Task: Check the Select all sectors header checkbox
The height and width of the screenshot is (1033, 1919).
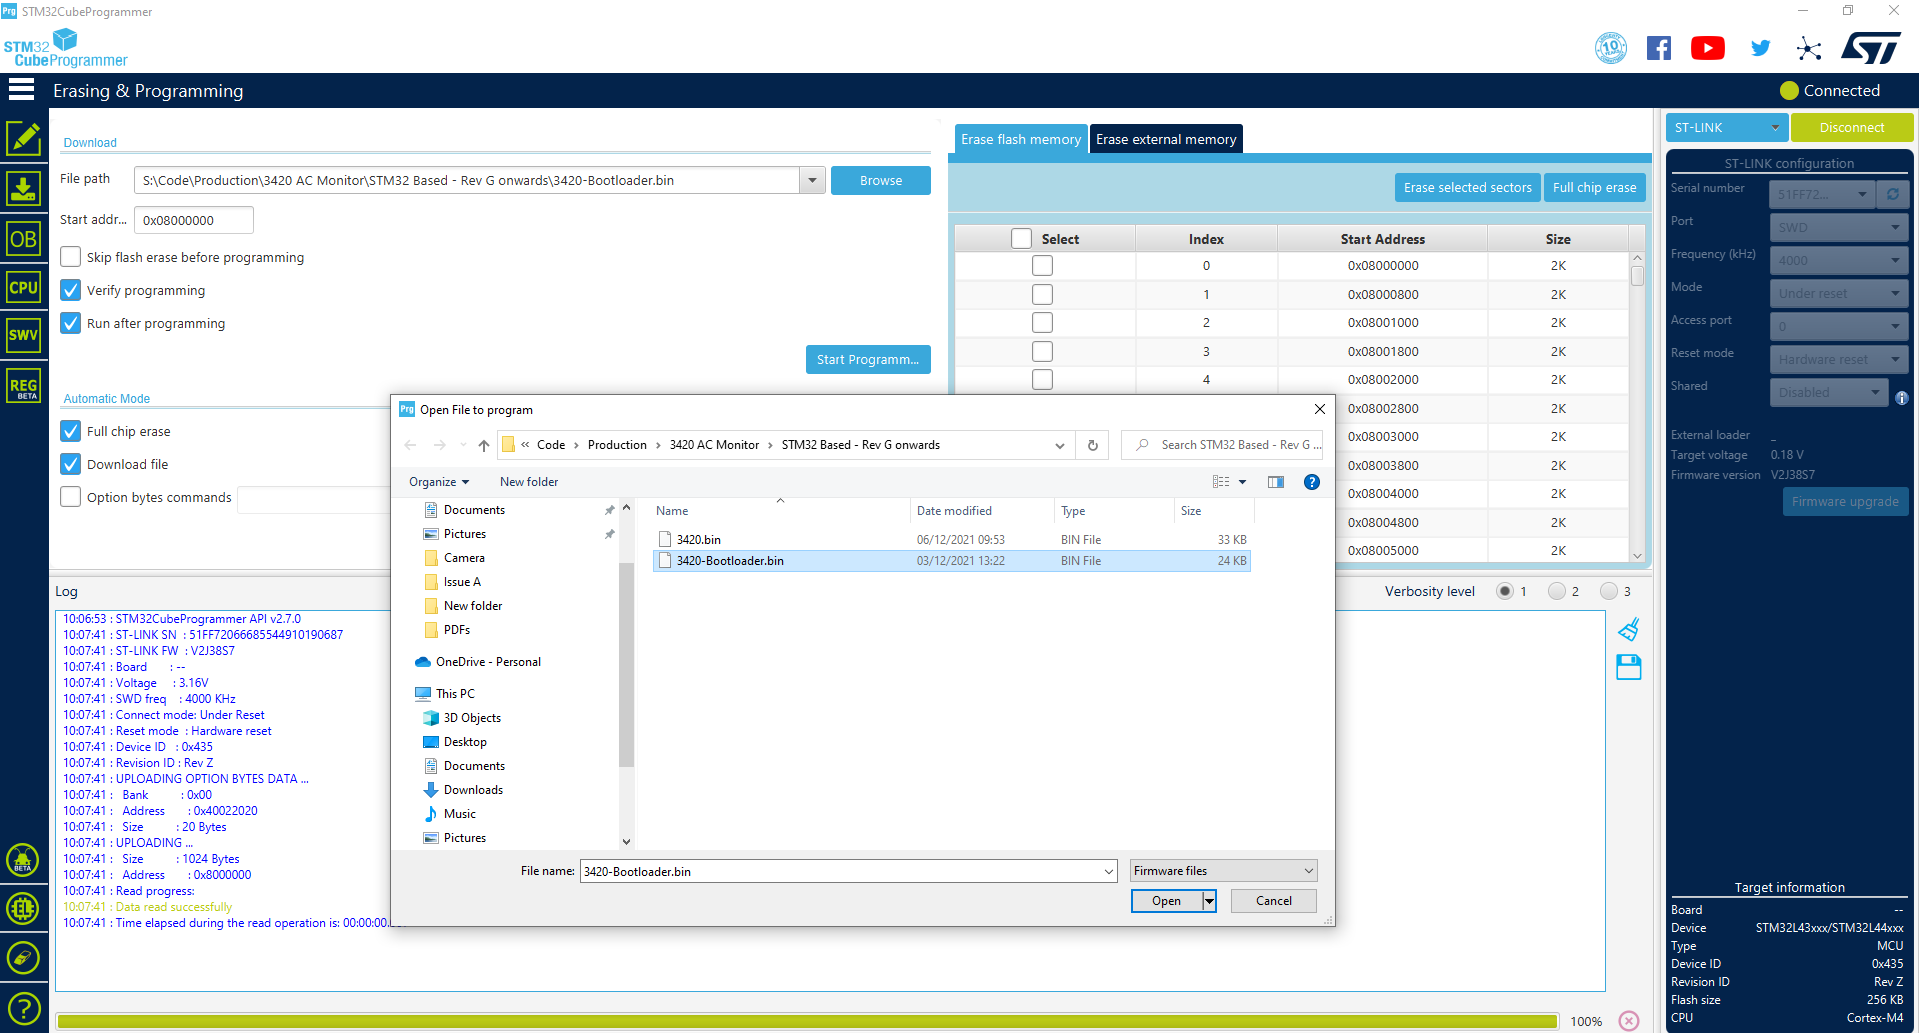Action: click(1021, 239)
